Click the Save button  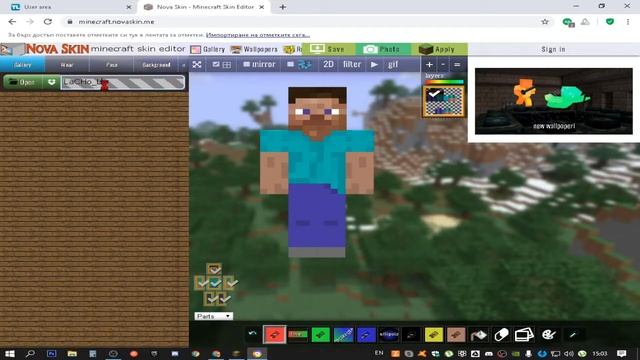pos(328,49)
